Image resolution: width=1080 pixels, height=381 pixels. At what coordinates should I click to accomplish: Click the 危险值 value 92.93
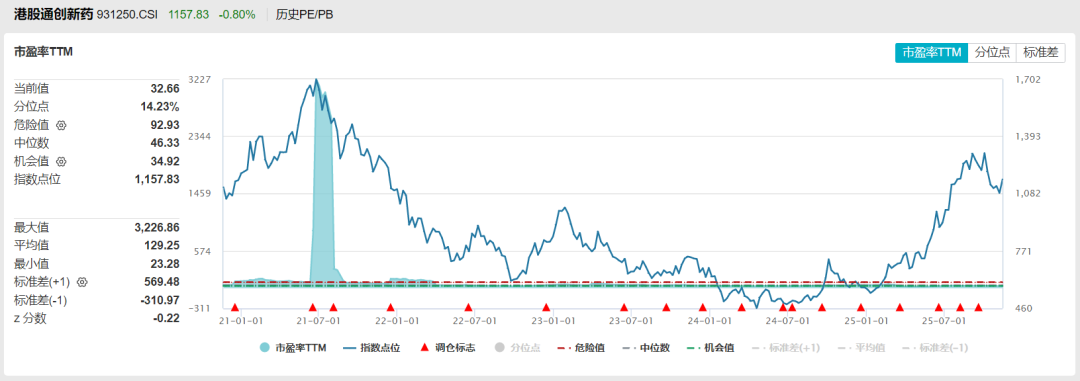point(165,125)
